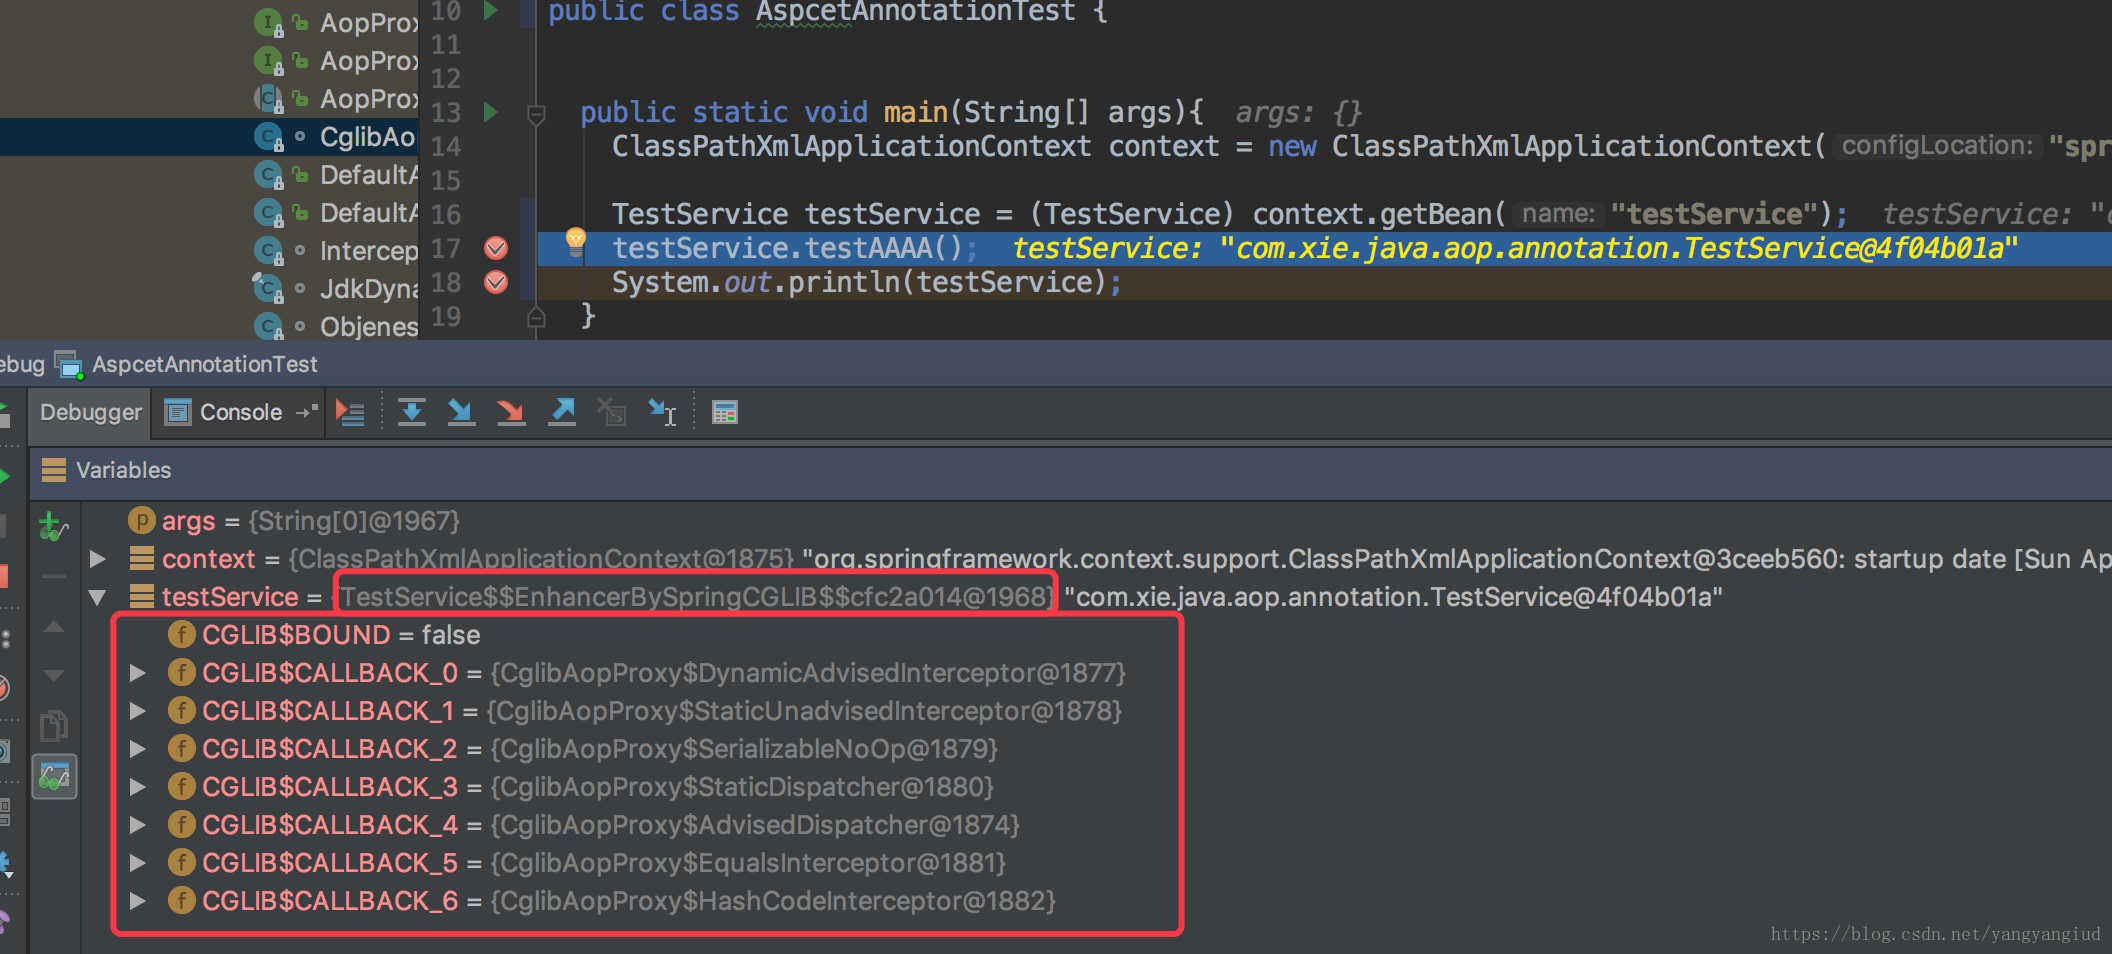Click the AspcetAnnotationTest class name in code

tap(915, 11)
